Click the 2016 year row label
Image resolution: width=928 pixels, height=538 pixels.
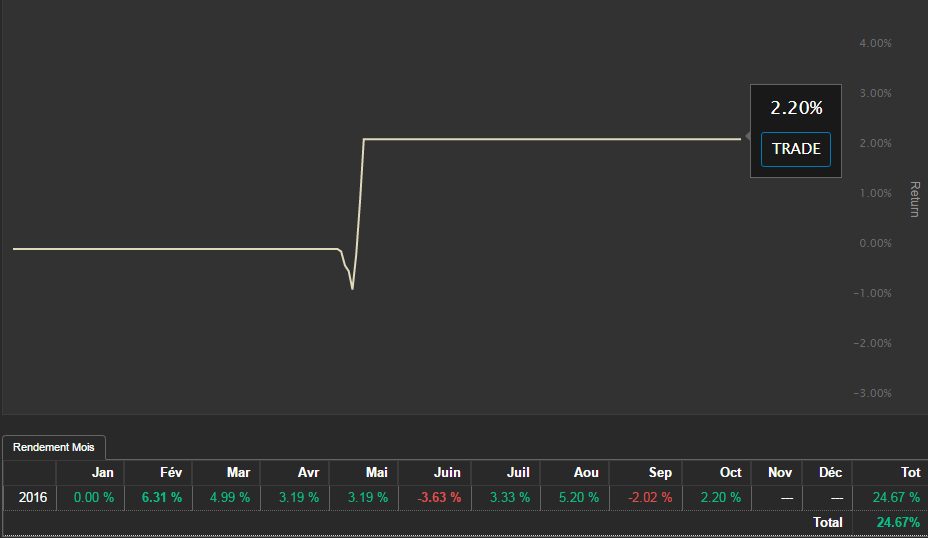tap(31, 497)
